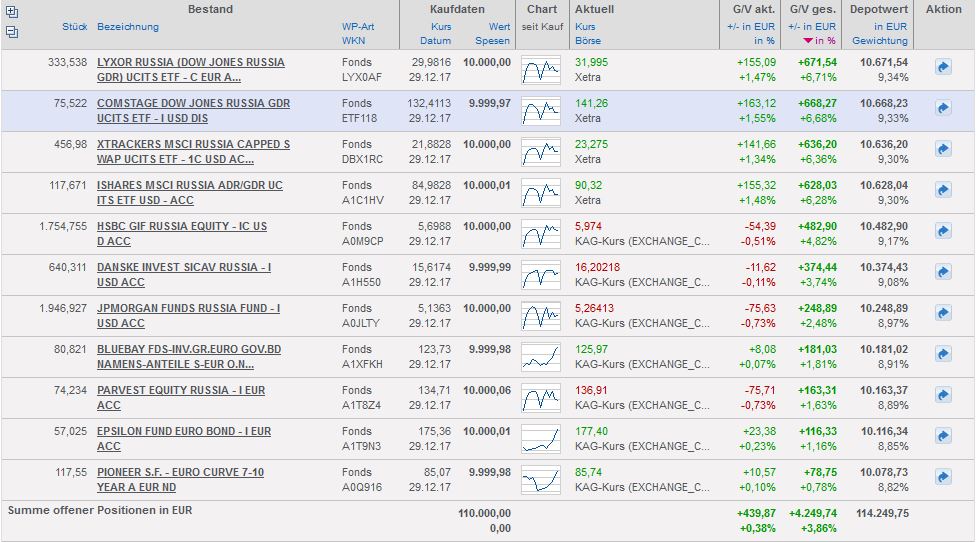Sort table by Bezeichnung column

point(130,26)
